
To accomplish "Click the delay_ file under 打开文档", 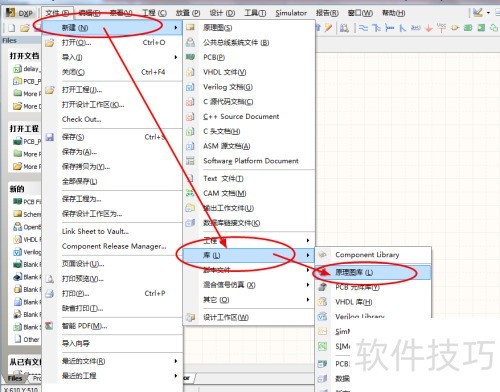I will (26, 69).
